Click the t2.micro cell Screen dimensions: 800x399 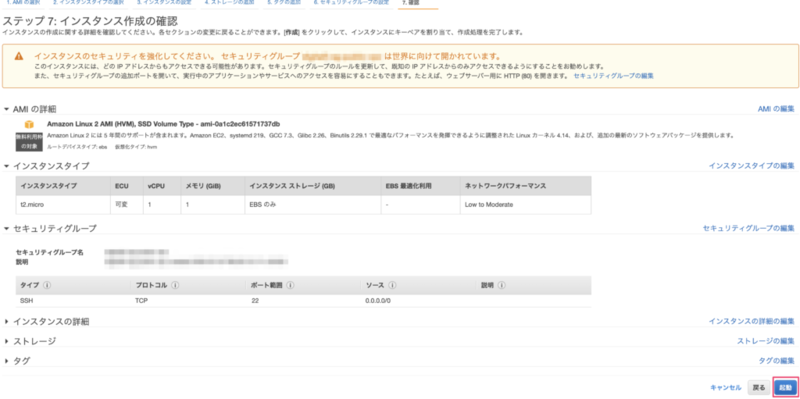tap(63, 205)
